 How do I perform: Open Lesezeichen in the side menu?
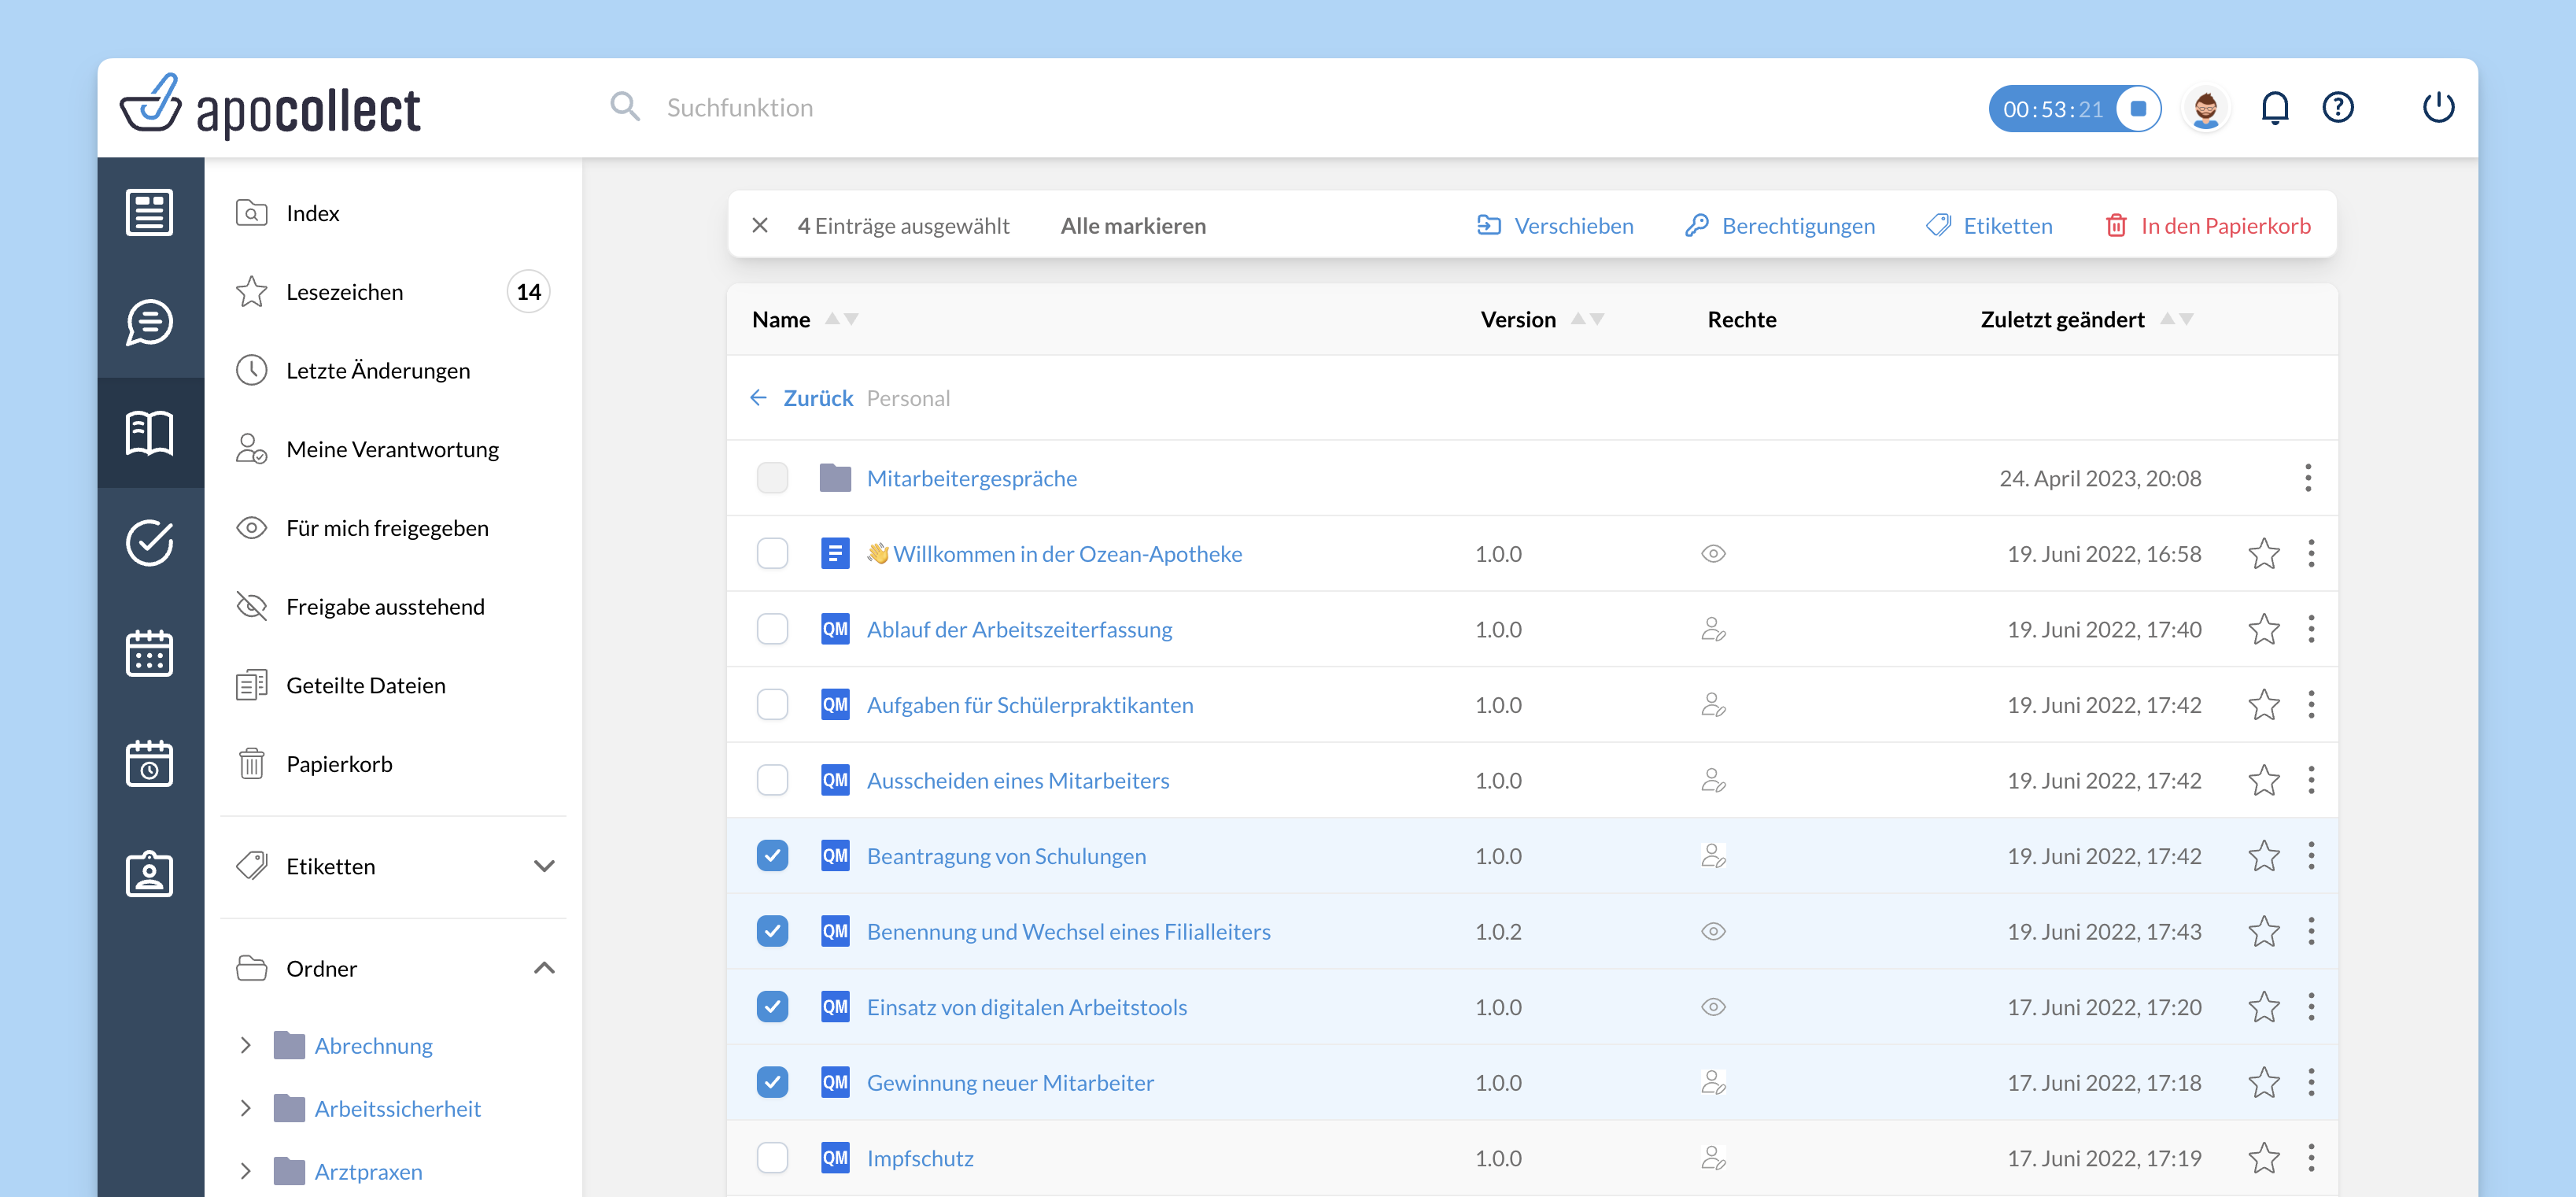[344, 292]
